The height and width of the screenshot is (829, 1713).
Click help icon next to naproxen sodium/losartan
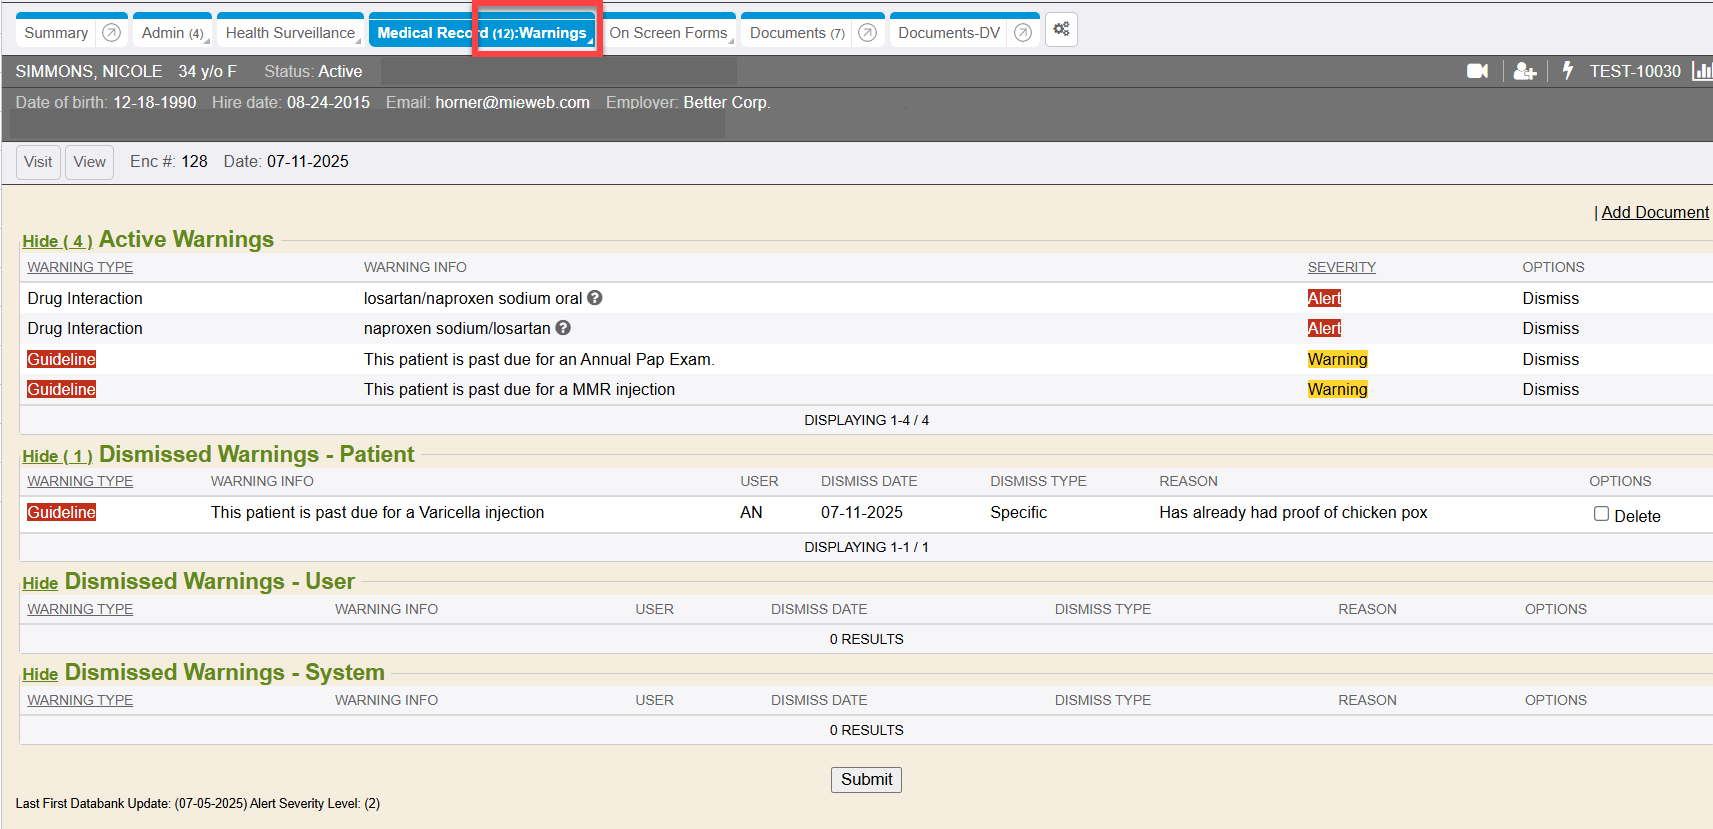click(x=563, y=328)
